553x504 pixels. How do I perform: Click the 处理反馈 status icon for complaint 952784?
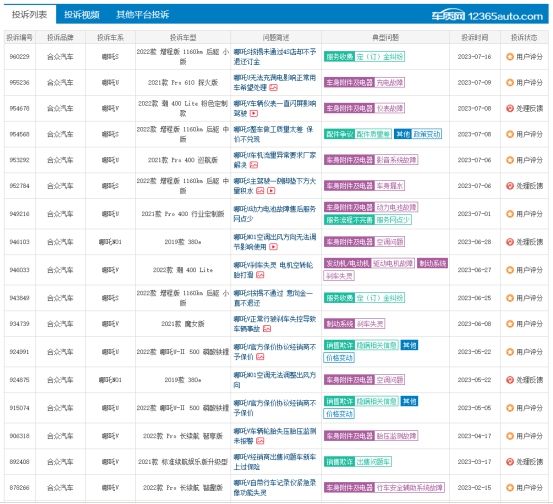pyautogui.click(x=510, y=186)
